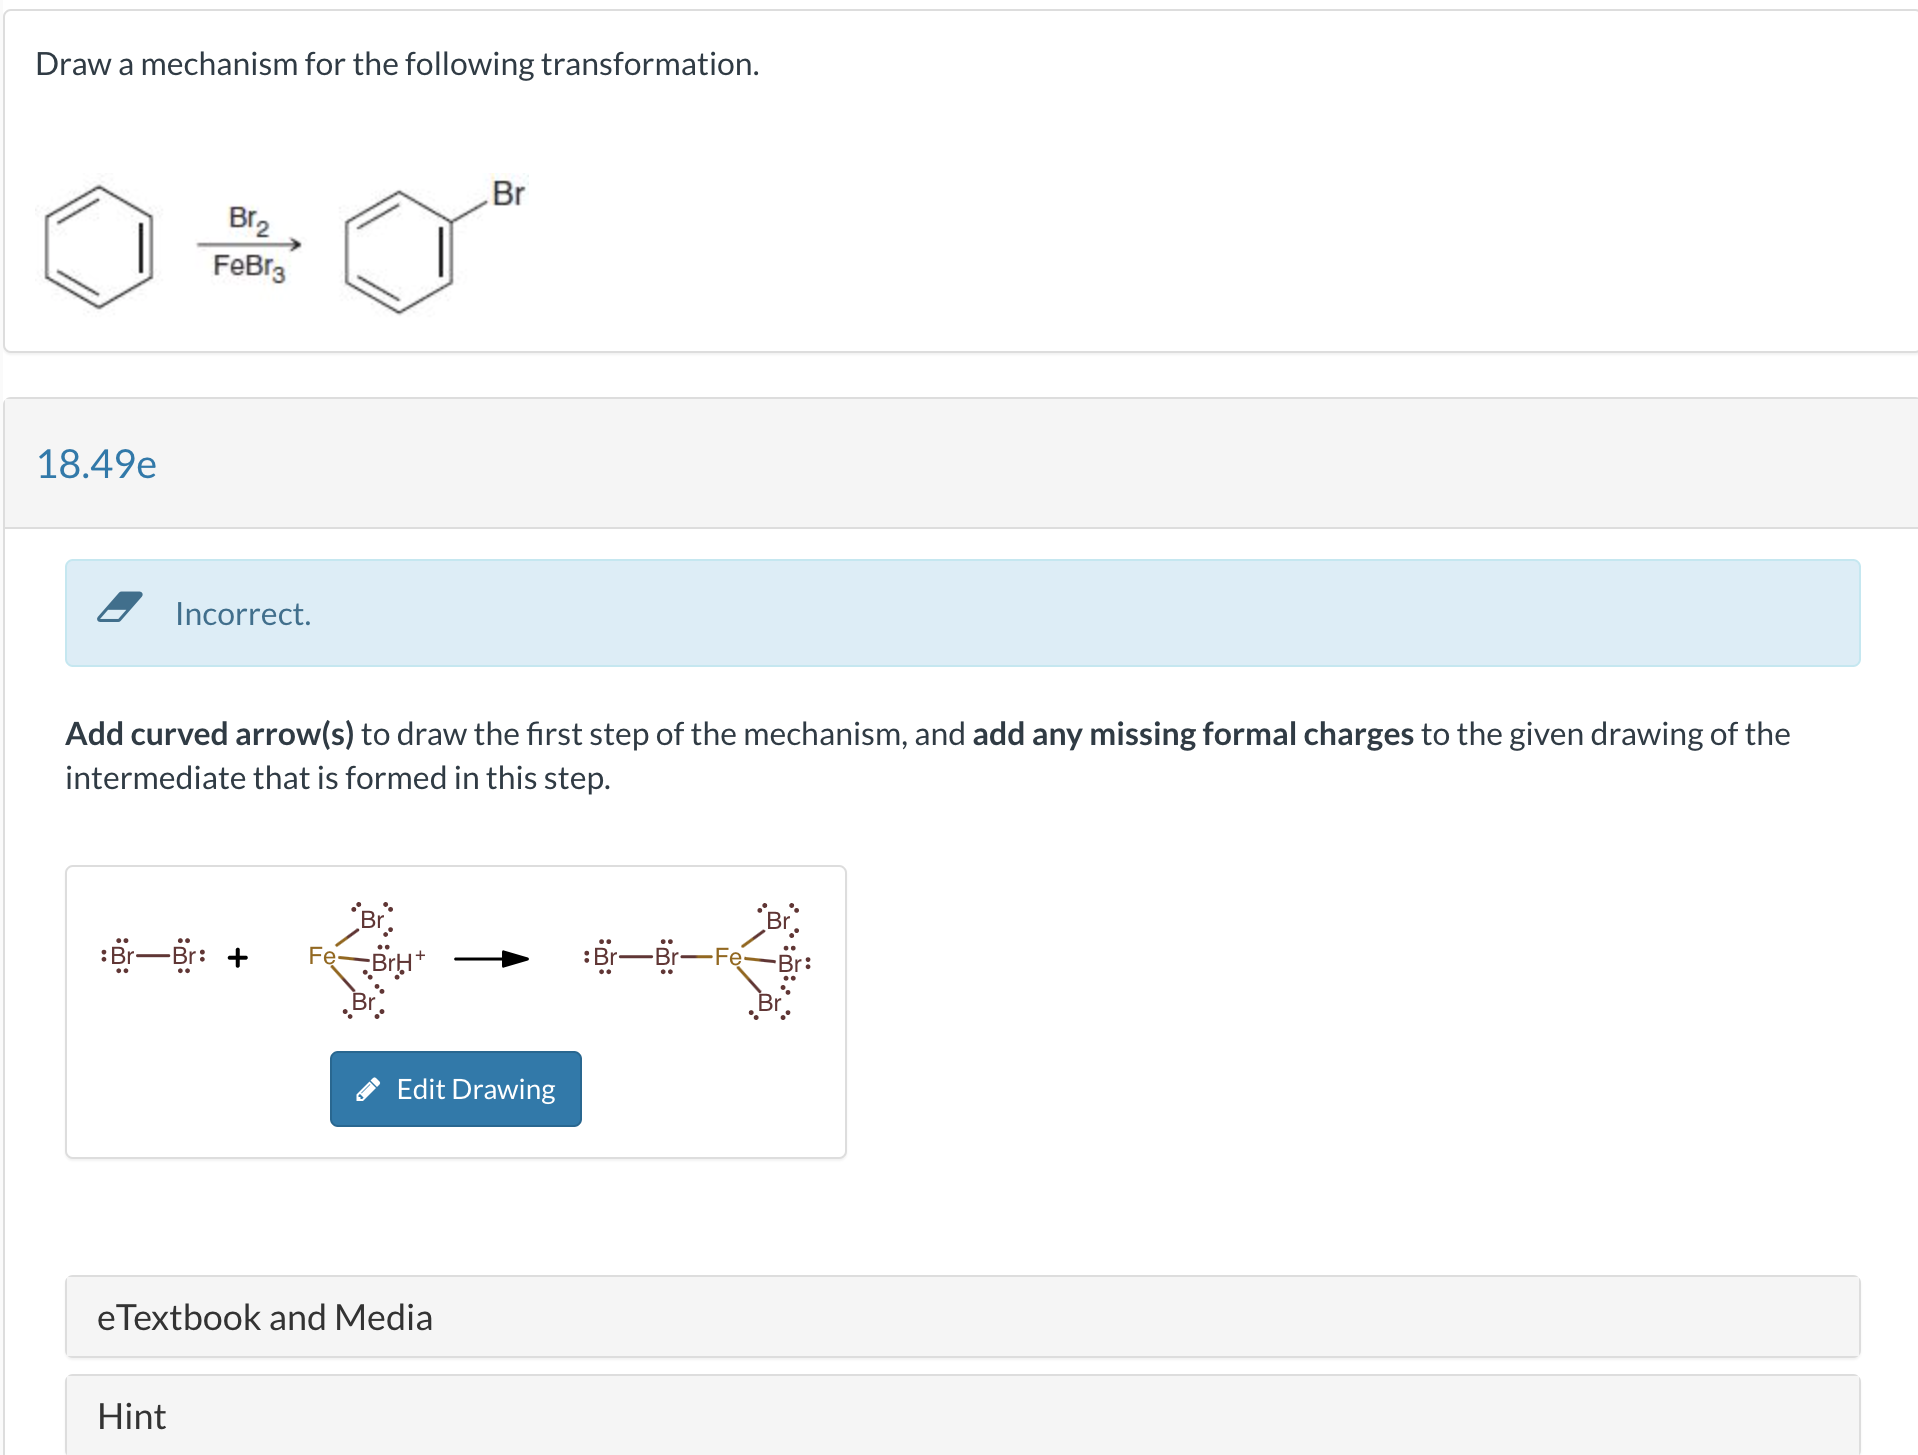Screen dimensions: 1918x1455
Task: Click the Br—Br reactant structure
Action: click(152, 958)
